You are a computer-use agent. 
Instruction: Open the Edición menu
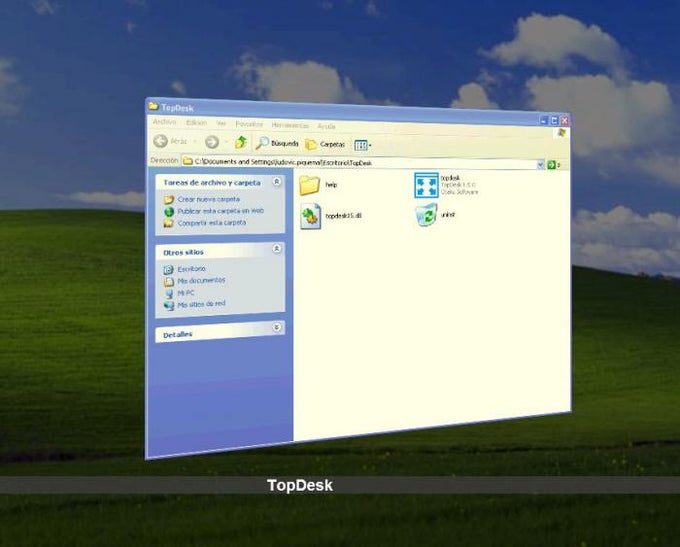click(x=196, y=123)
